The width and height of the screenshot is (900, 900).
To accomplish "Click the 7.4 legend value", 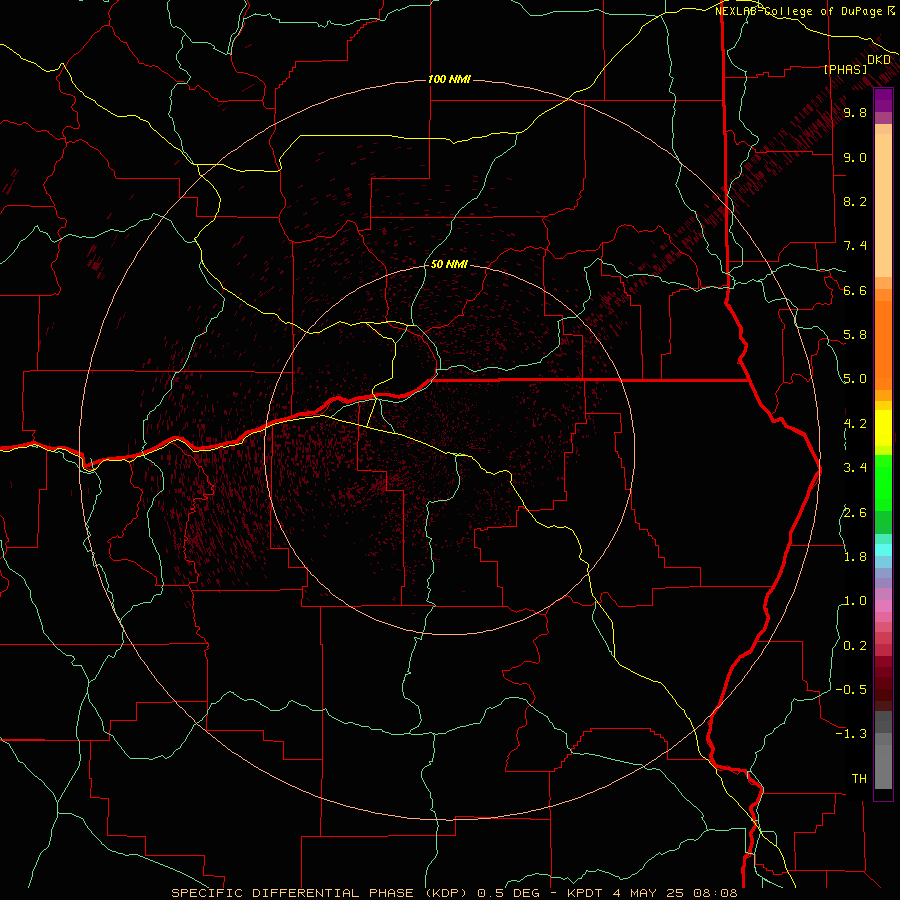I will tap(855, 246).
